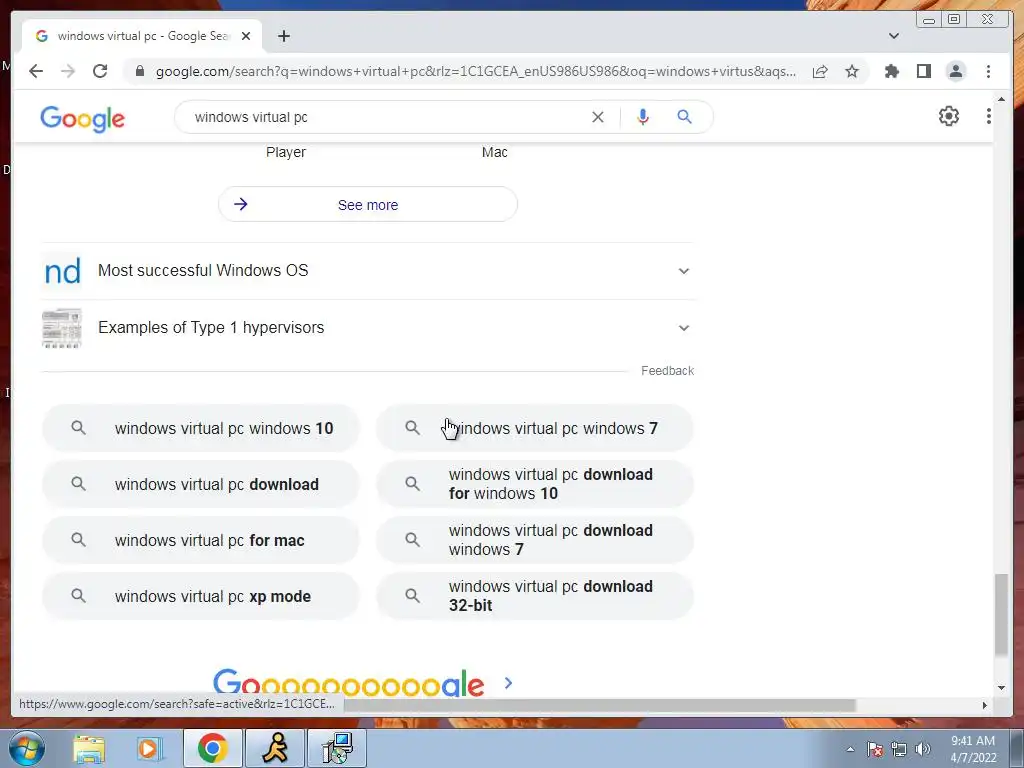Open the network tray icon
Viewport: 1024px width, 768px height.
pyautogui.click(x=899, y=749)
